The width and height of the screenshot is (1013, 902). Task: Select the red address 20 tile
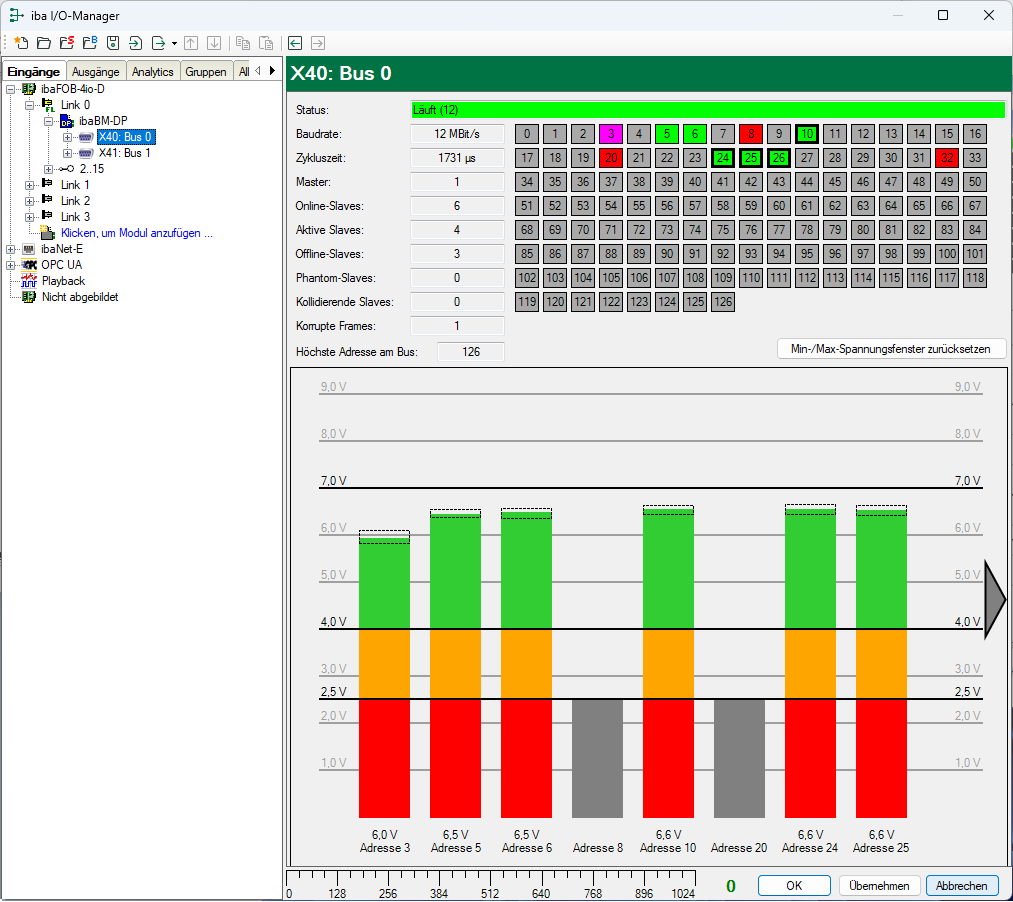(x=611, y=158)
